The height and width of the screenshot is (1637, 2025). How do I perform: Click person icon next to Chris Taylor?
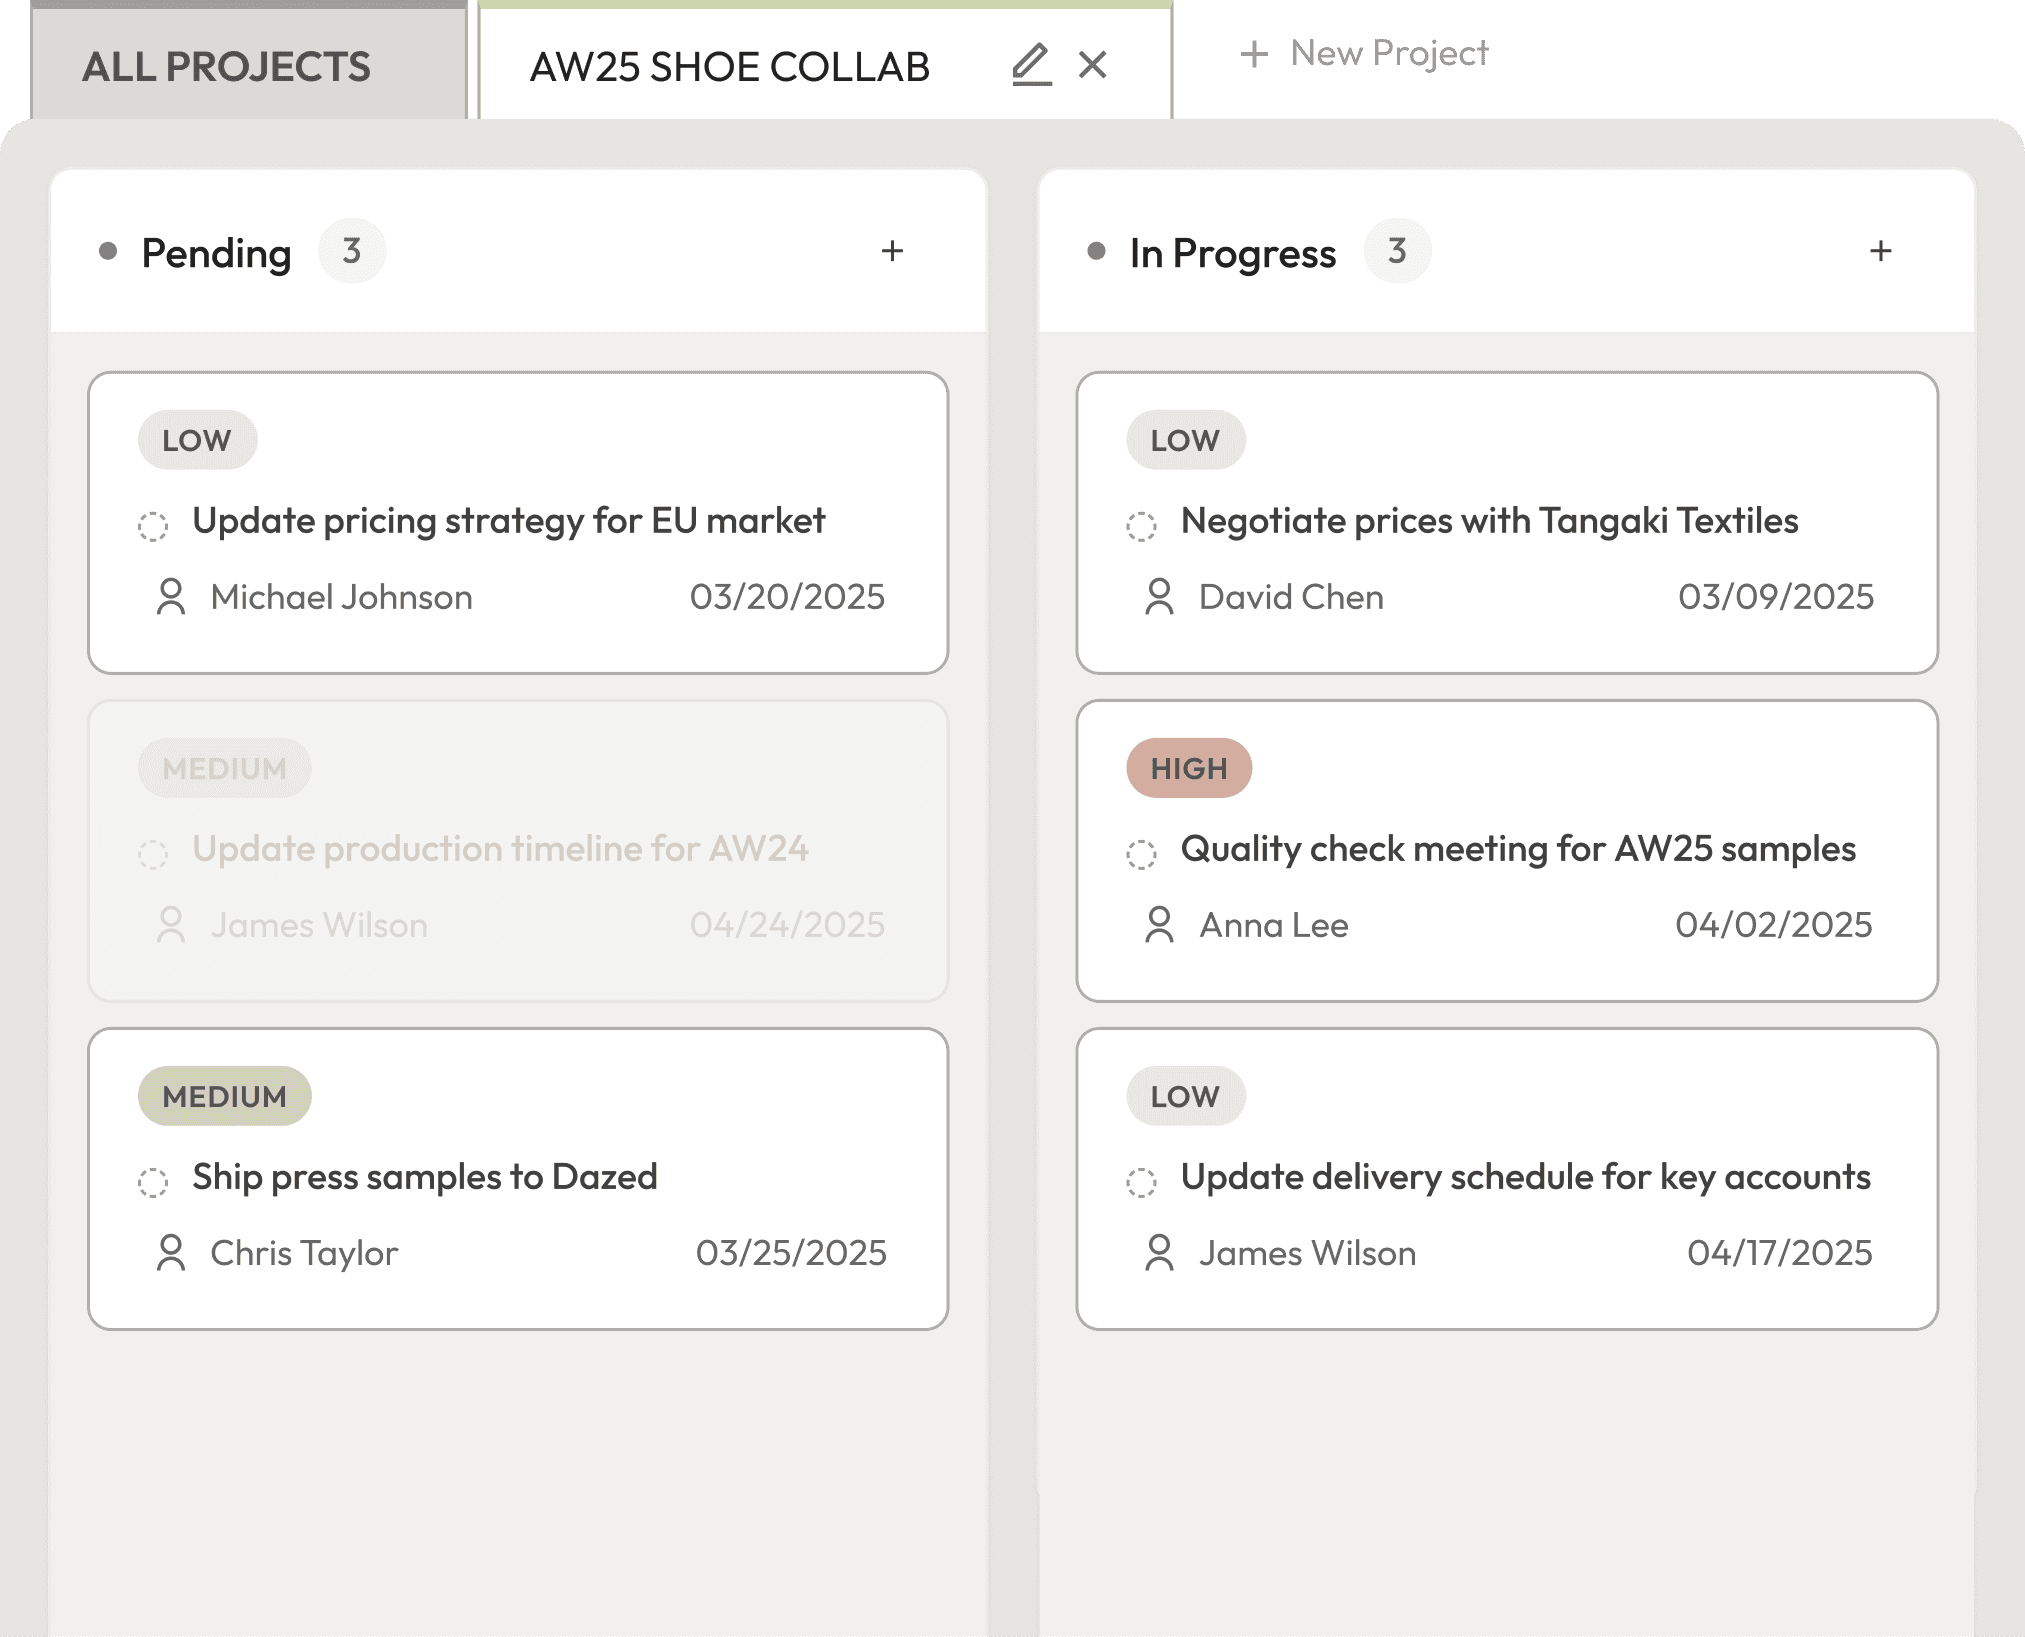coord(171,1253)
